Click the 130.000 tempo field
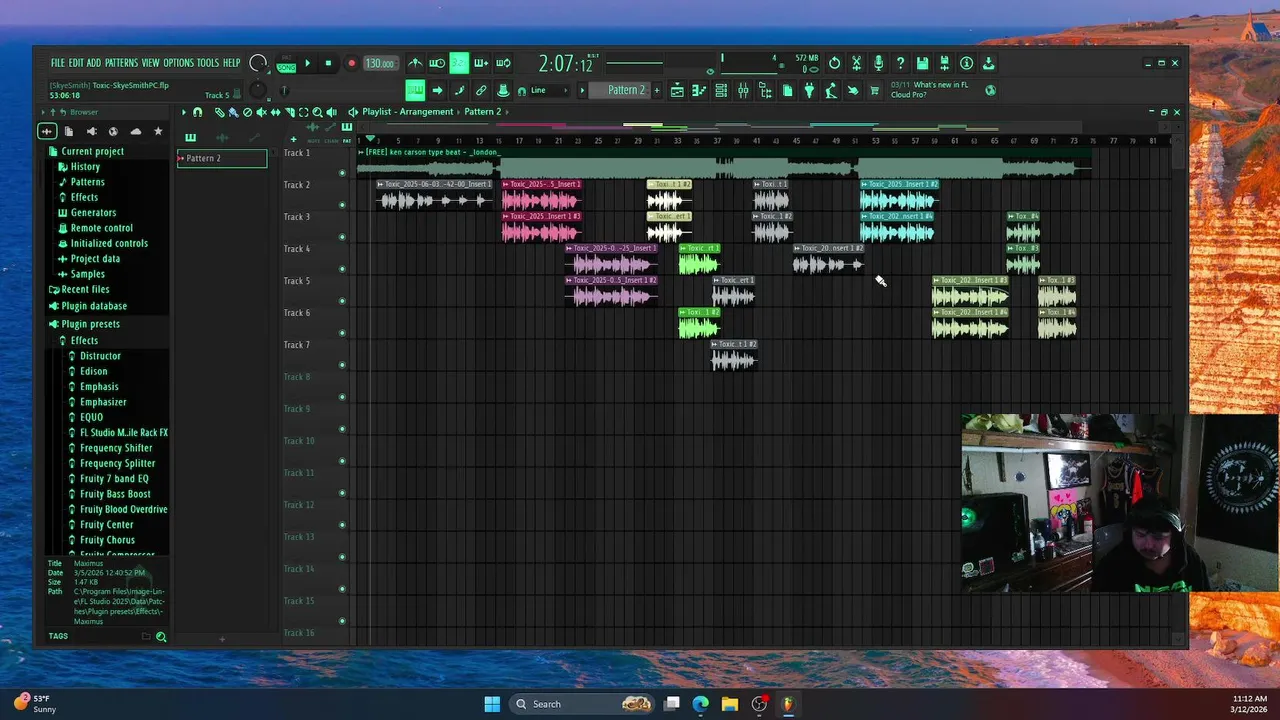Screen dimensions: 1280x720 379,63
